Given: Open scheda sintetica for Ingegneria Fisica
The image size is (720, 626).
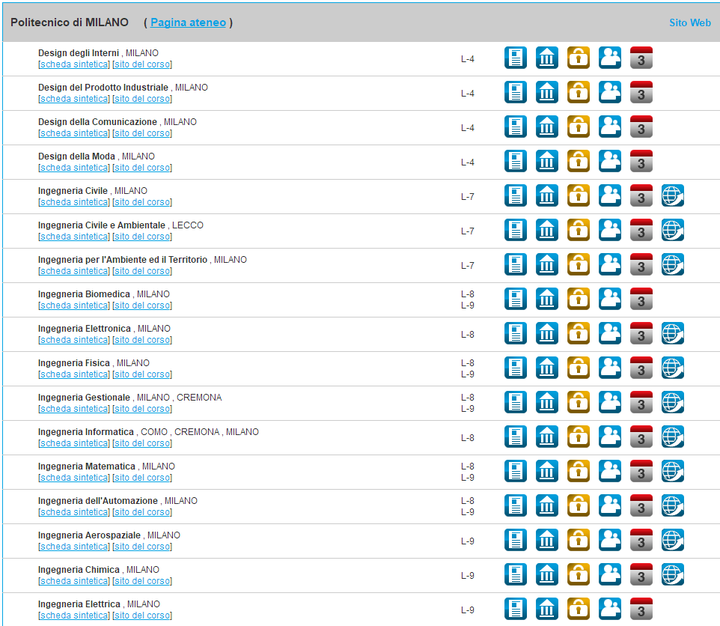Looking at the screenshot, I should pyautogui.click(x=74, y=374).
